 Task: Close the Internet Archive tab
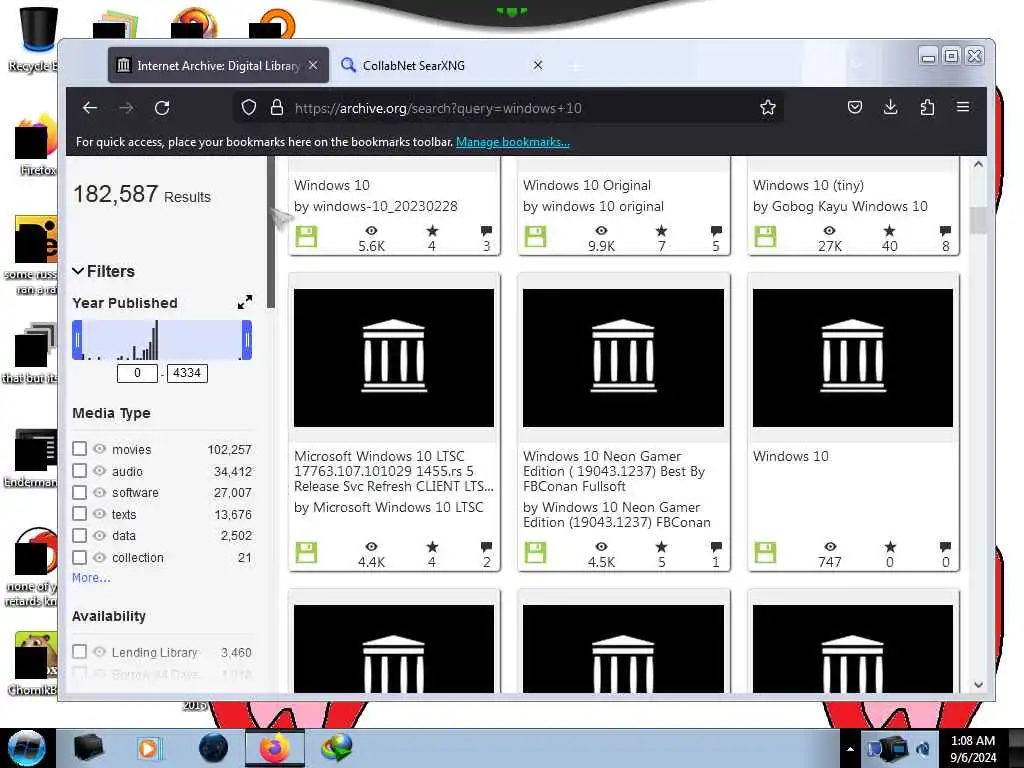pos(313,65)
